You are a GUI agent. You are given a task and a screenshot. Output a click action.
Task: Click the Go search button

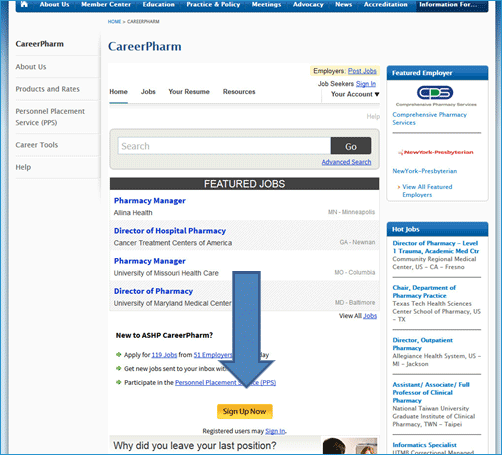[x=351, y=146]
